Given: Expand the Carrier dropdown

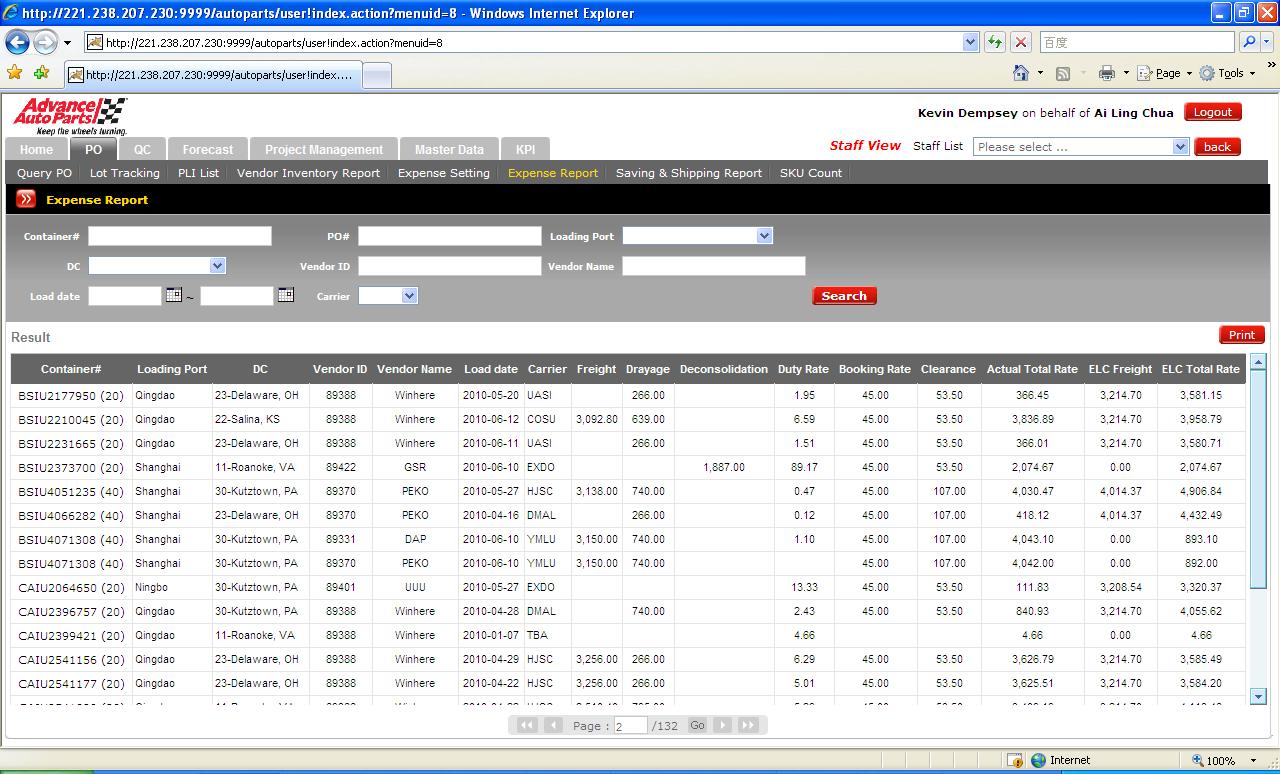Looking at the screenshot, I should point(408,296).
